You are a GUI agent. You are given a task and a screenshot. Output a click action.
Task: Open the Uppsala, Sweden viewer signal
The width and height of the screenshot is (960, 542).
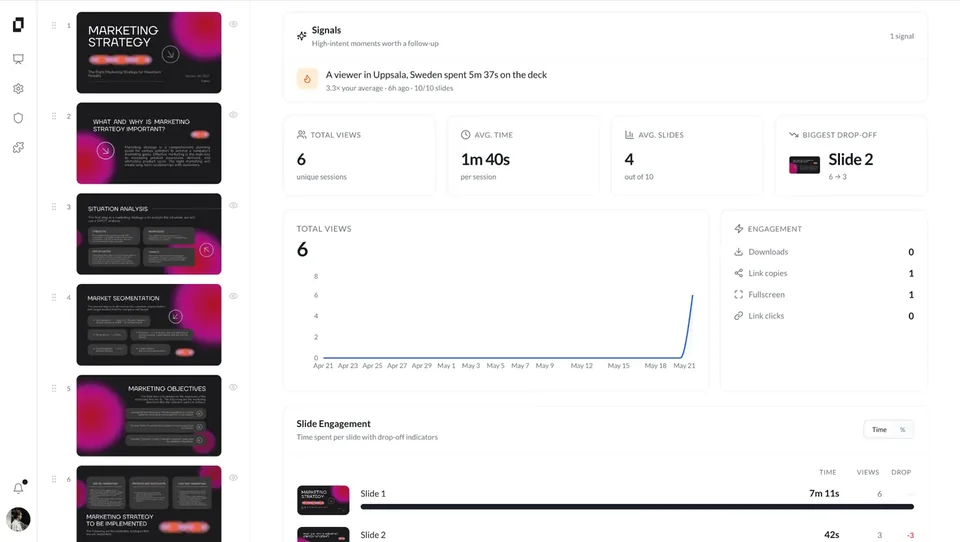(605, 80)
